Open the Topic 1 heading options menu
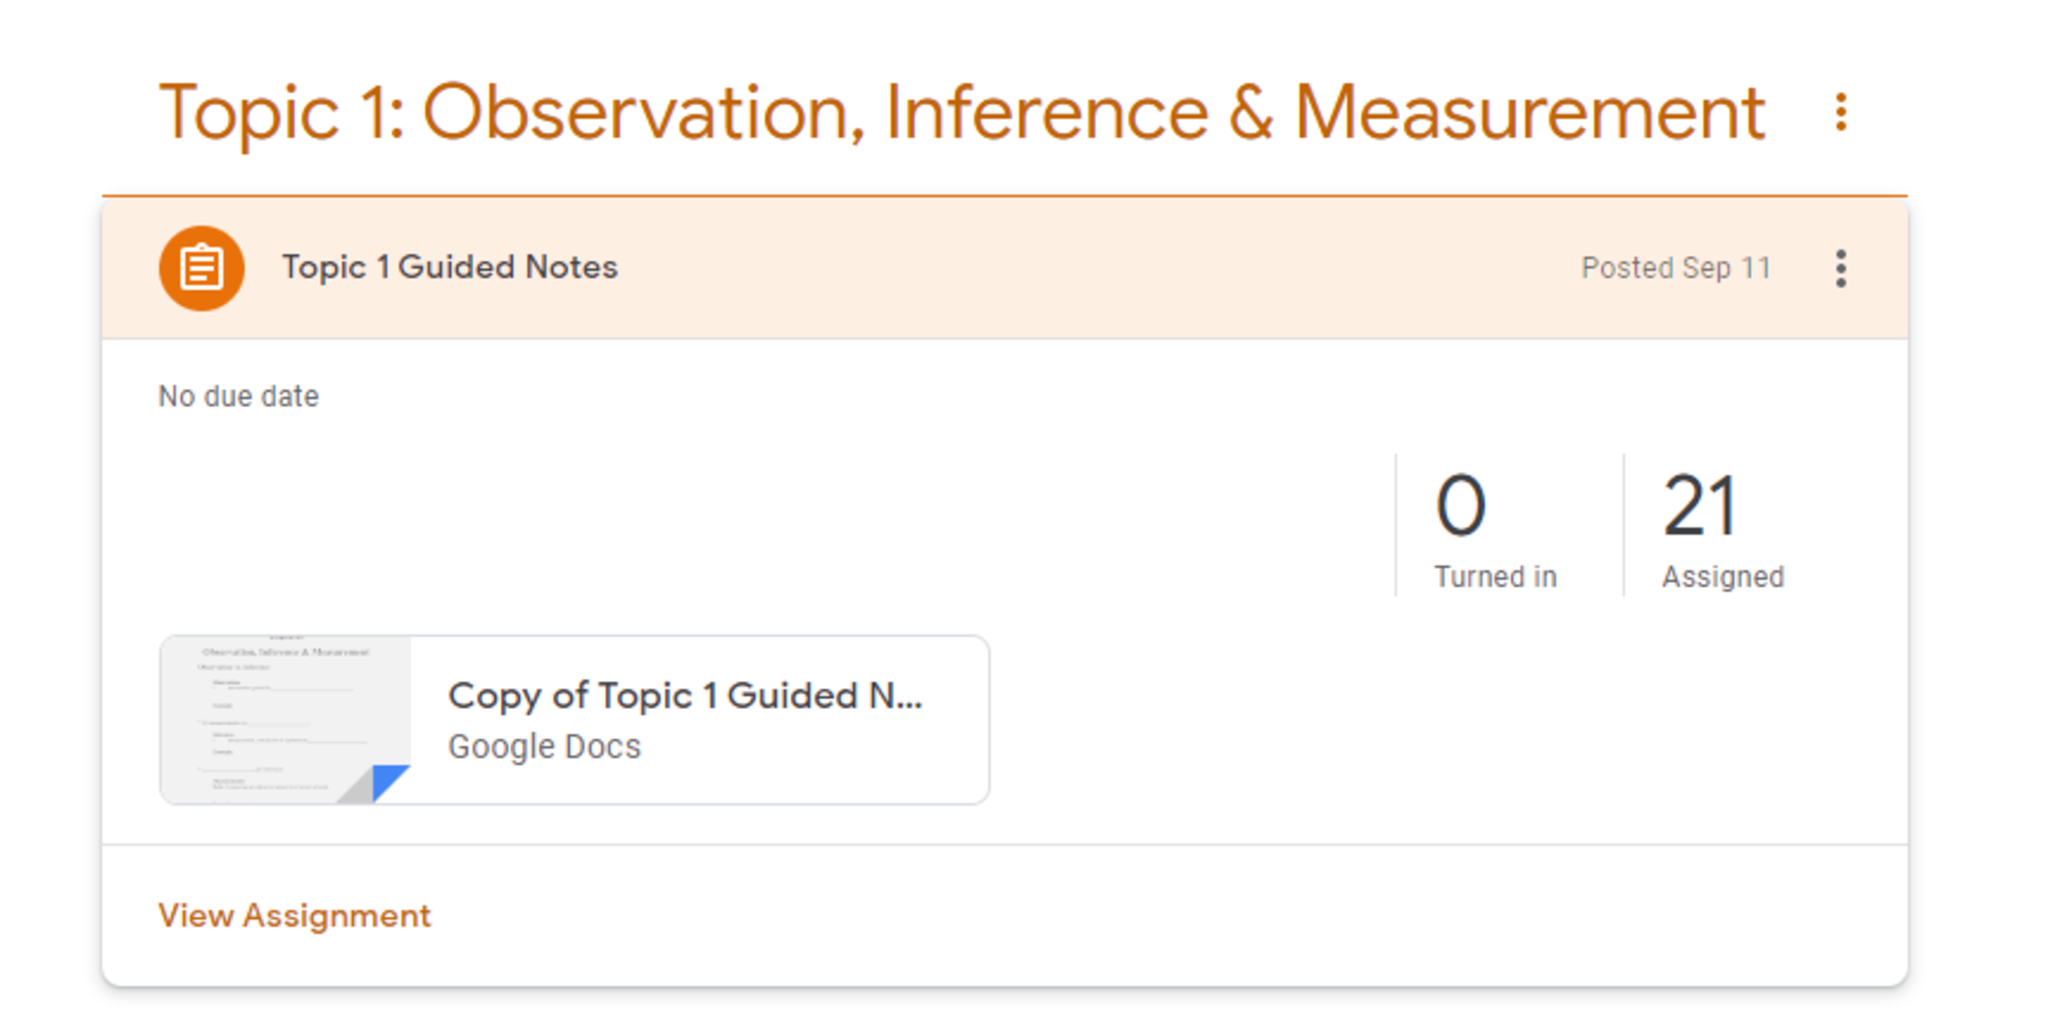The image size is (2048, 1017). point(1840,112)
